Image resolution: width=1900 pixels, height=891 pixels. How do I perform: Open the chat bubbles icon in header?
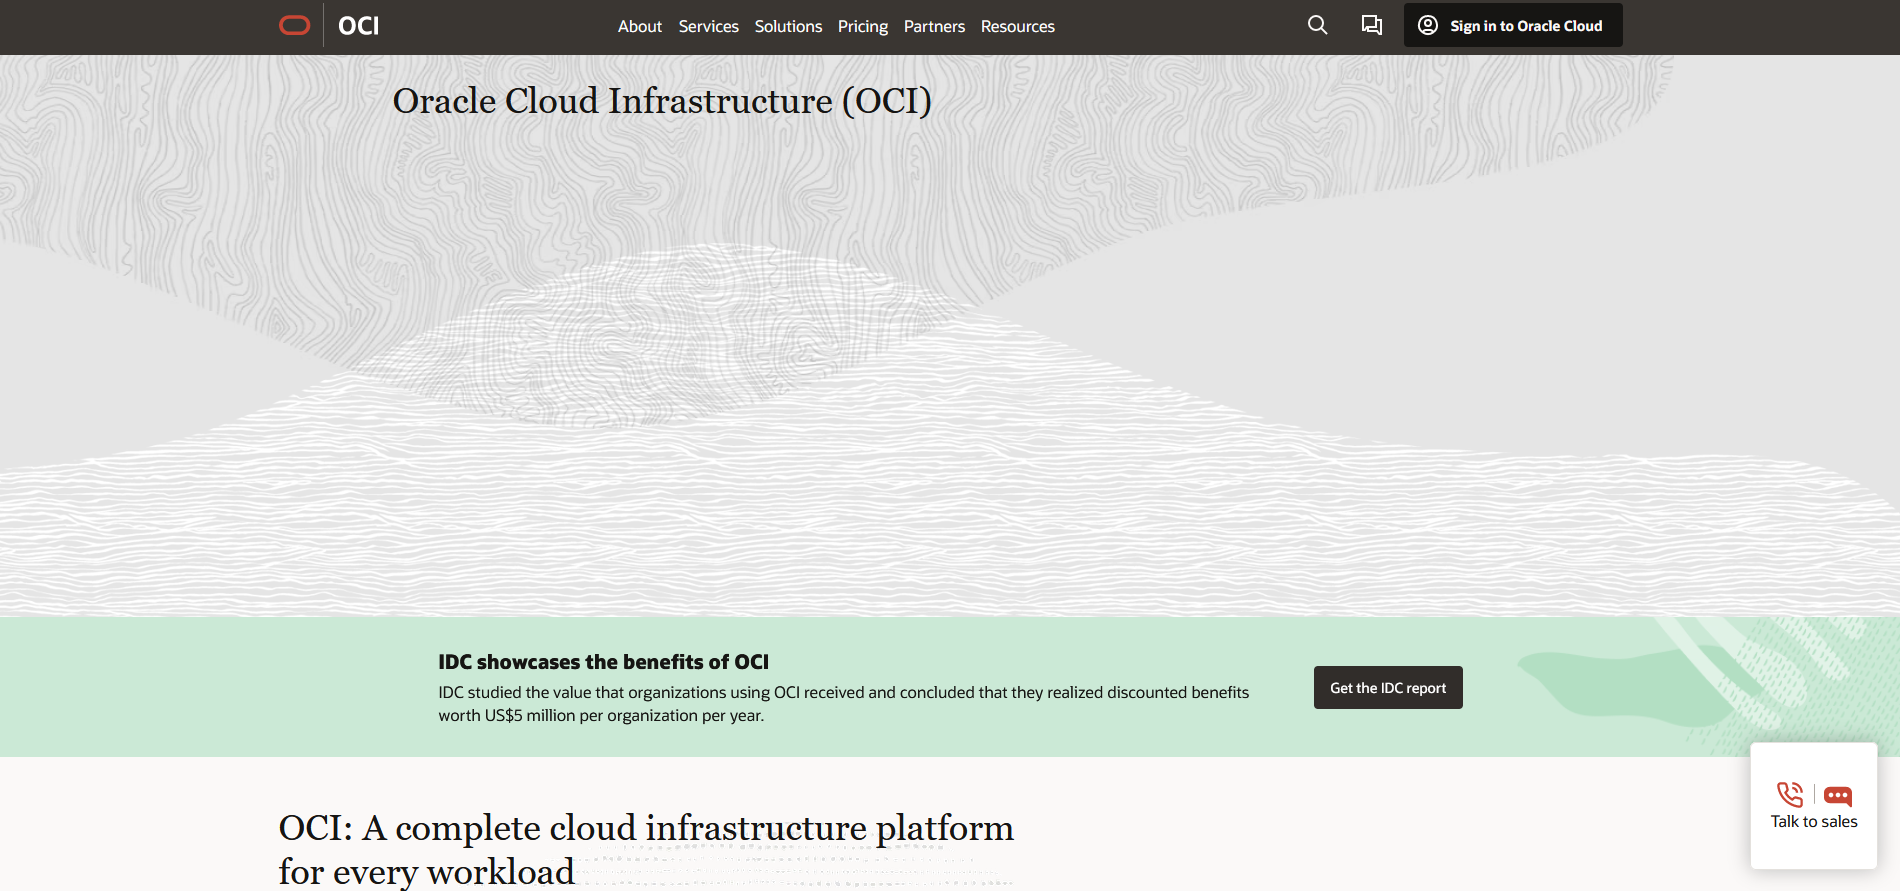click(1372, 25)
